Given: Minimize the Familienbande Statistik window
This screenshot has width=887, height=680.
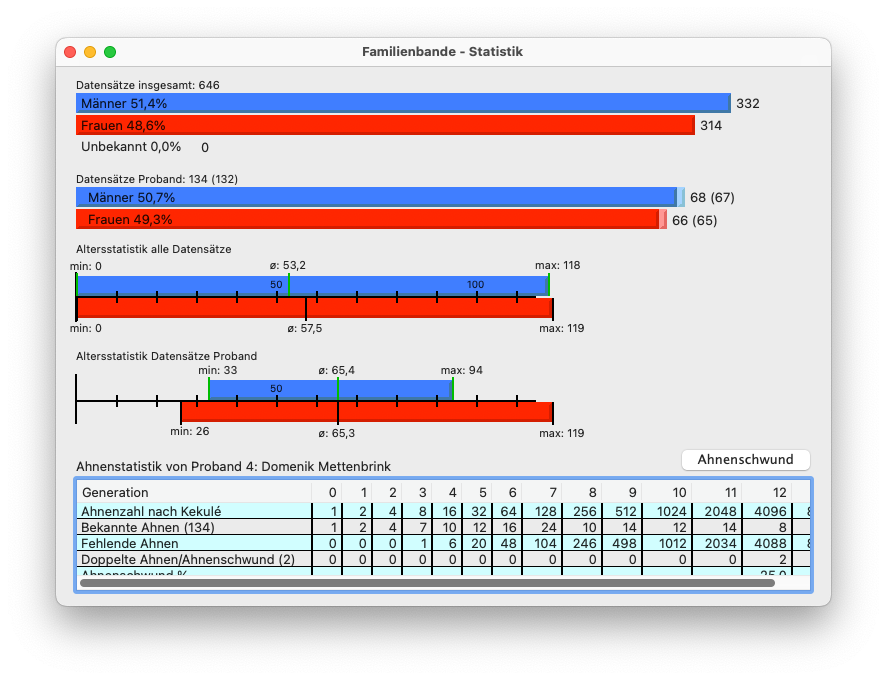Looking at the screenshot, I should [x=90, y=52].
